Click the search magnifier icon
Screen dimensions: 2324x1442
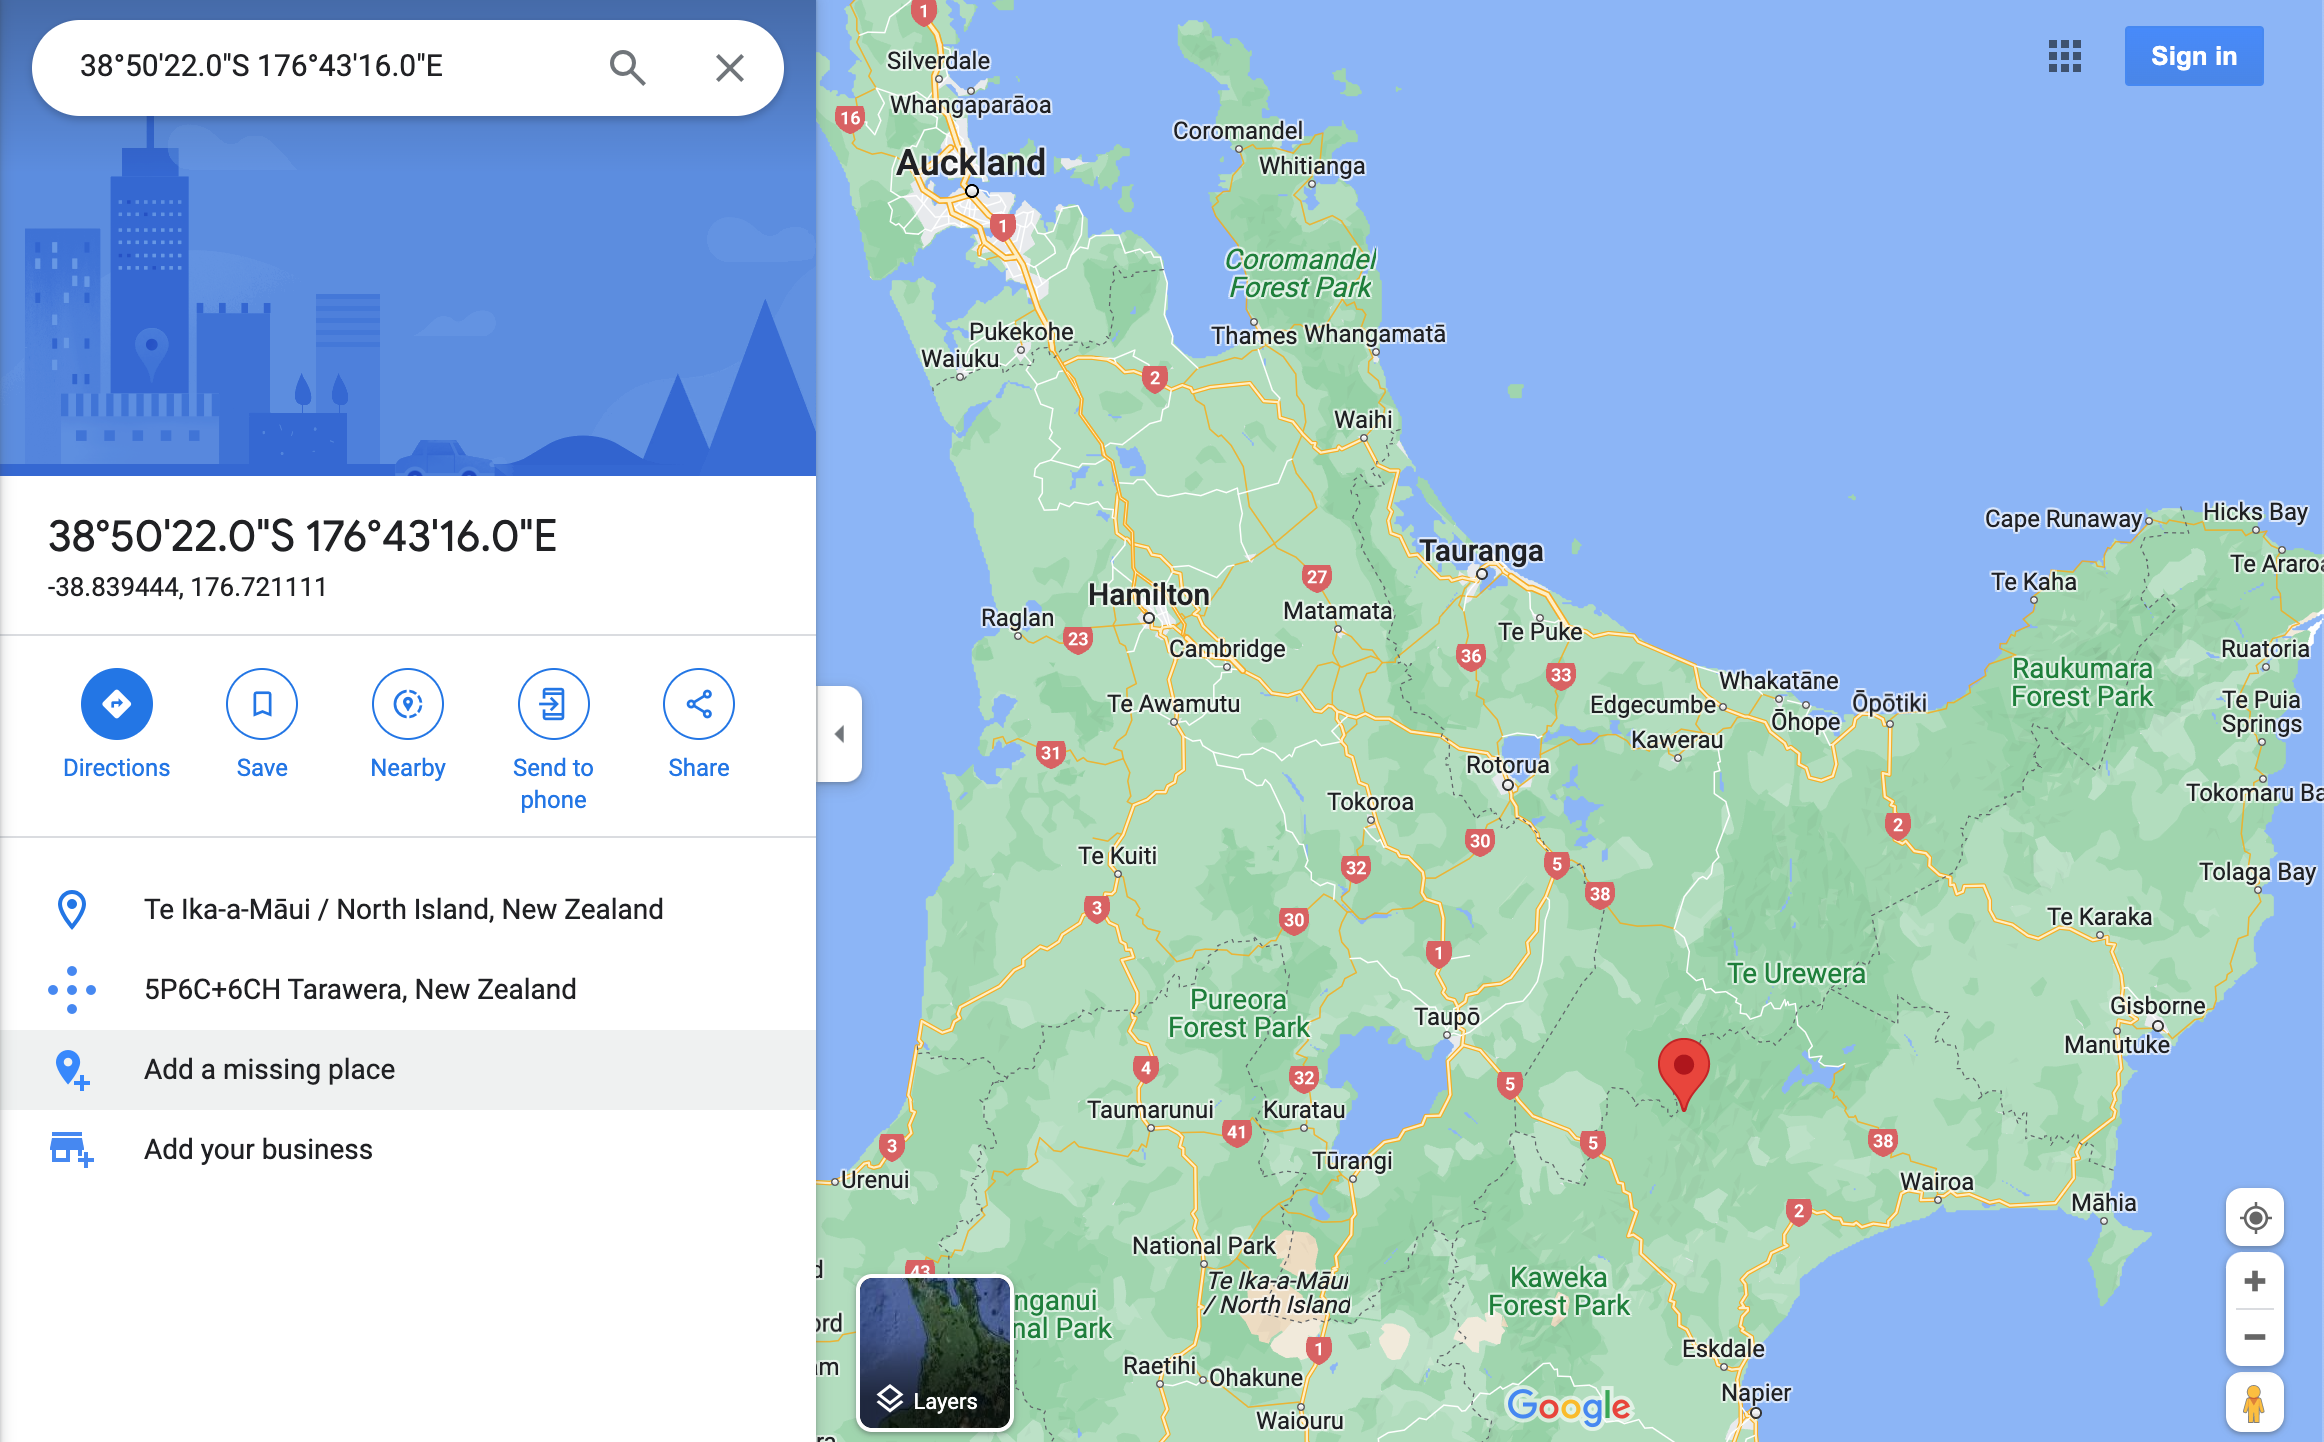[627, 67]
